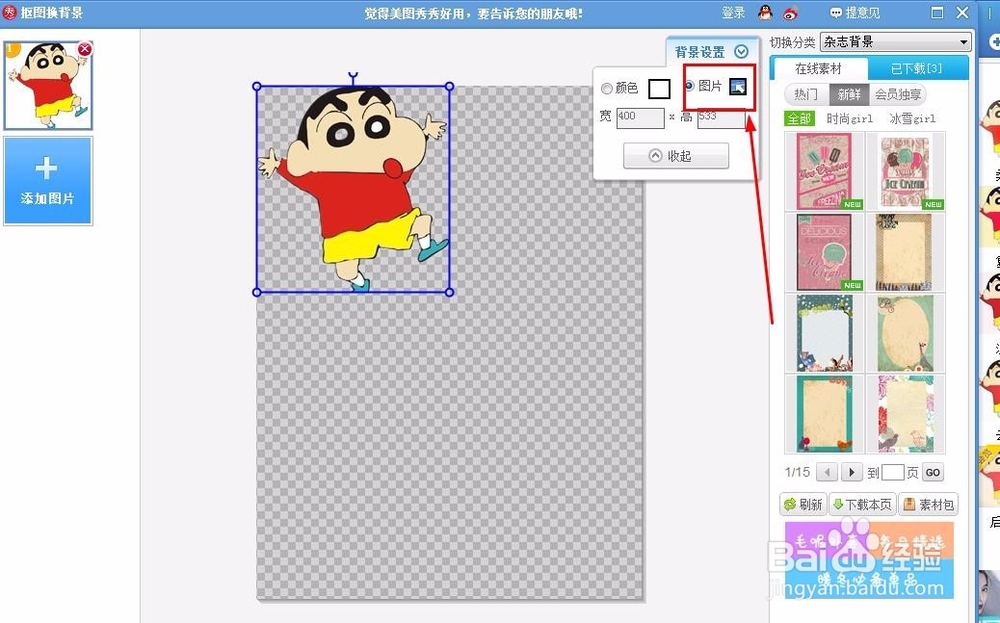Pick the pink Delicious ice cream background
Viewport: 1000px width, 623px height.
coord(824,252)
